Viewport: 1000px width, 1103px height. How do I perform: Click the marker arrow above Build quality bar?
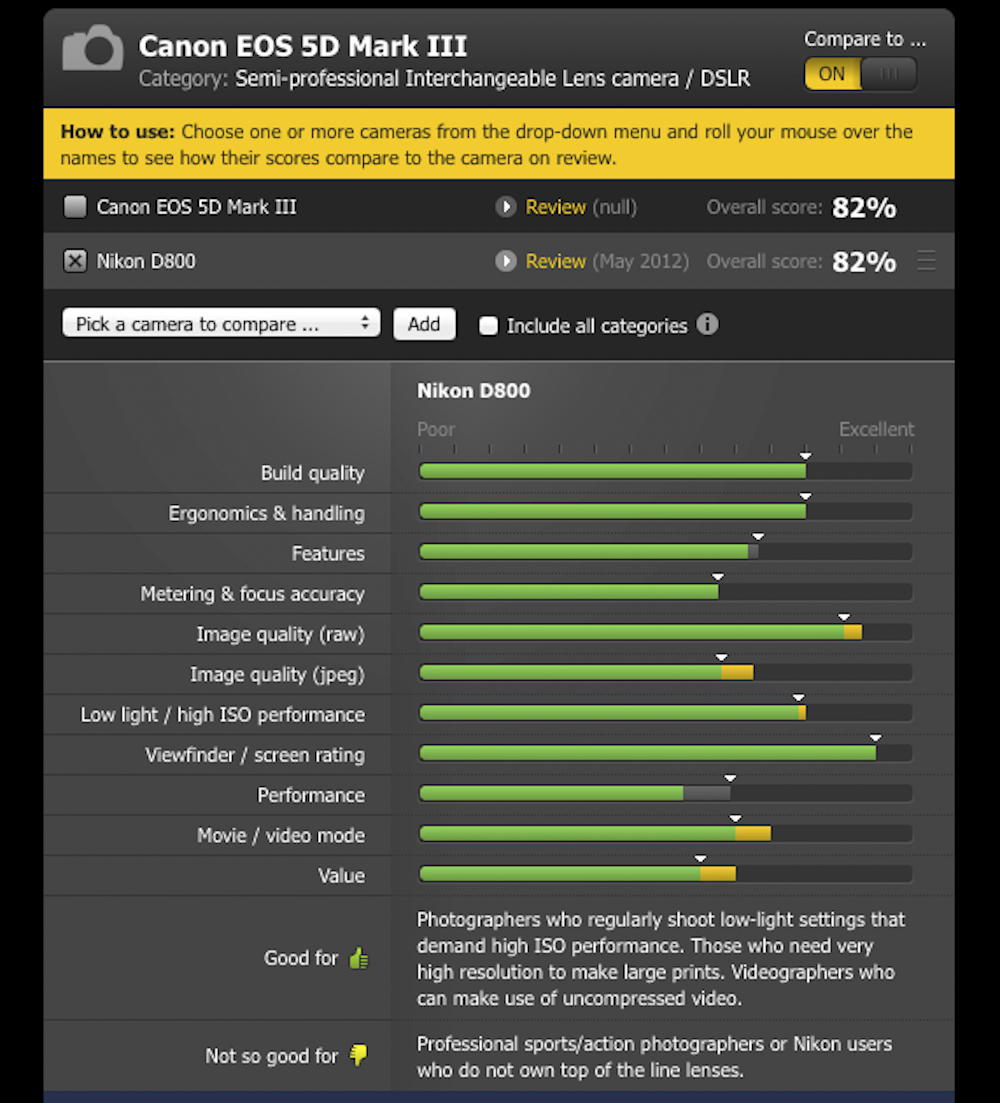tap(806, 456)
